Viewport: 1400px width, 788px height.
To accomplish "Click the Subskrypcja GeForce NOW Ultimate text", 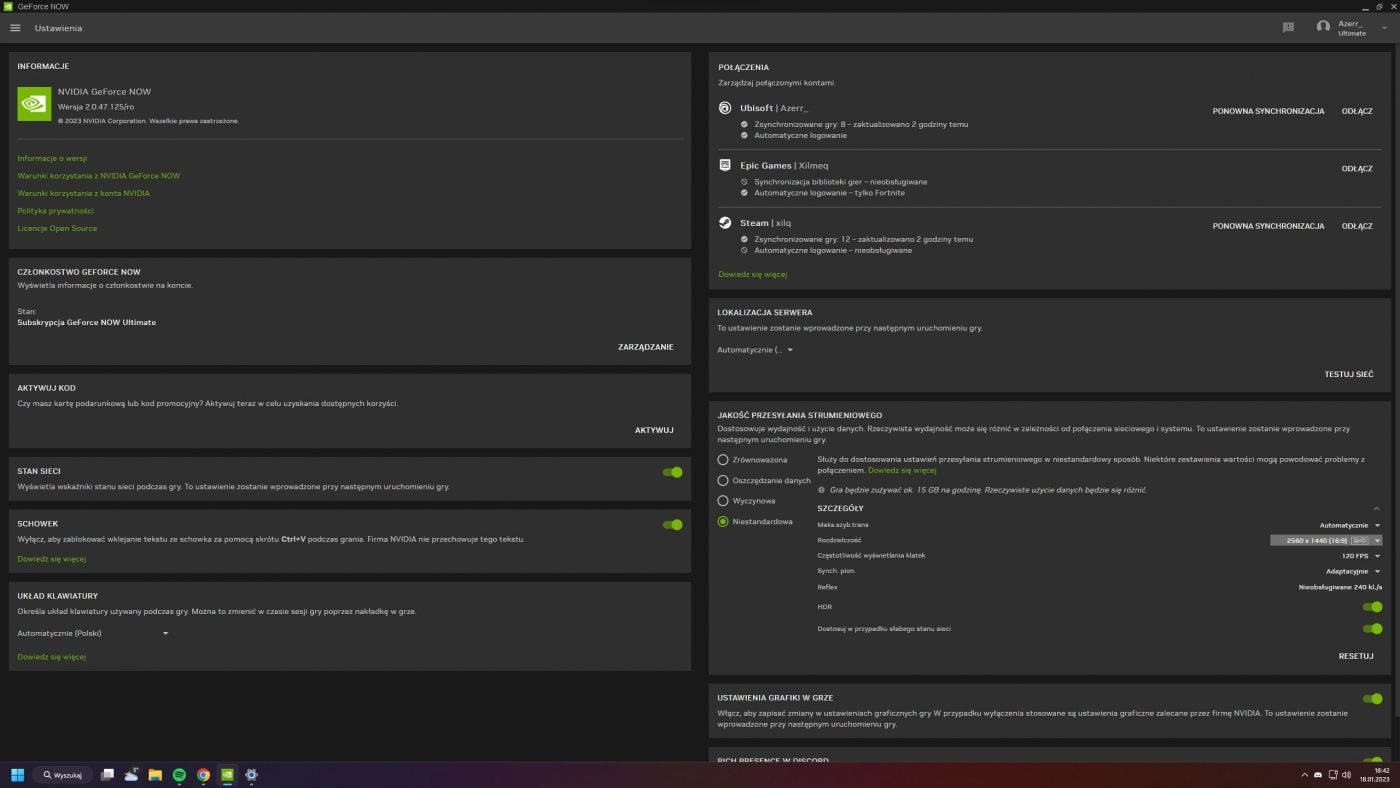I will point(87,323).
